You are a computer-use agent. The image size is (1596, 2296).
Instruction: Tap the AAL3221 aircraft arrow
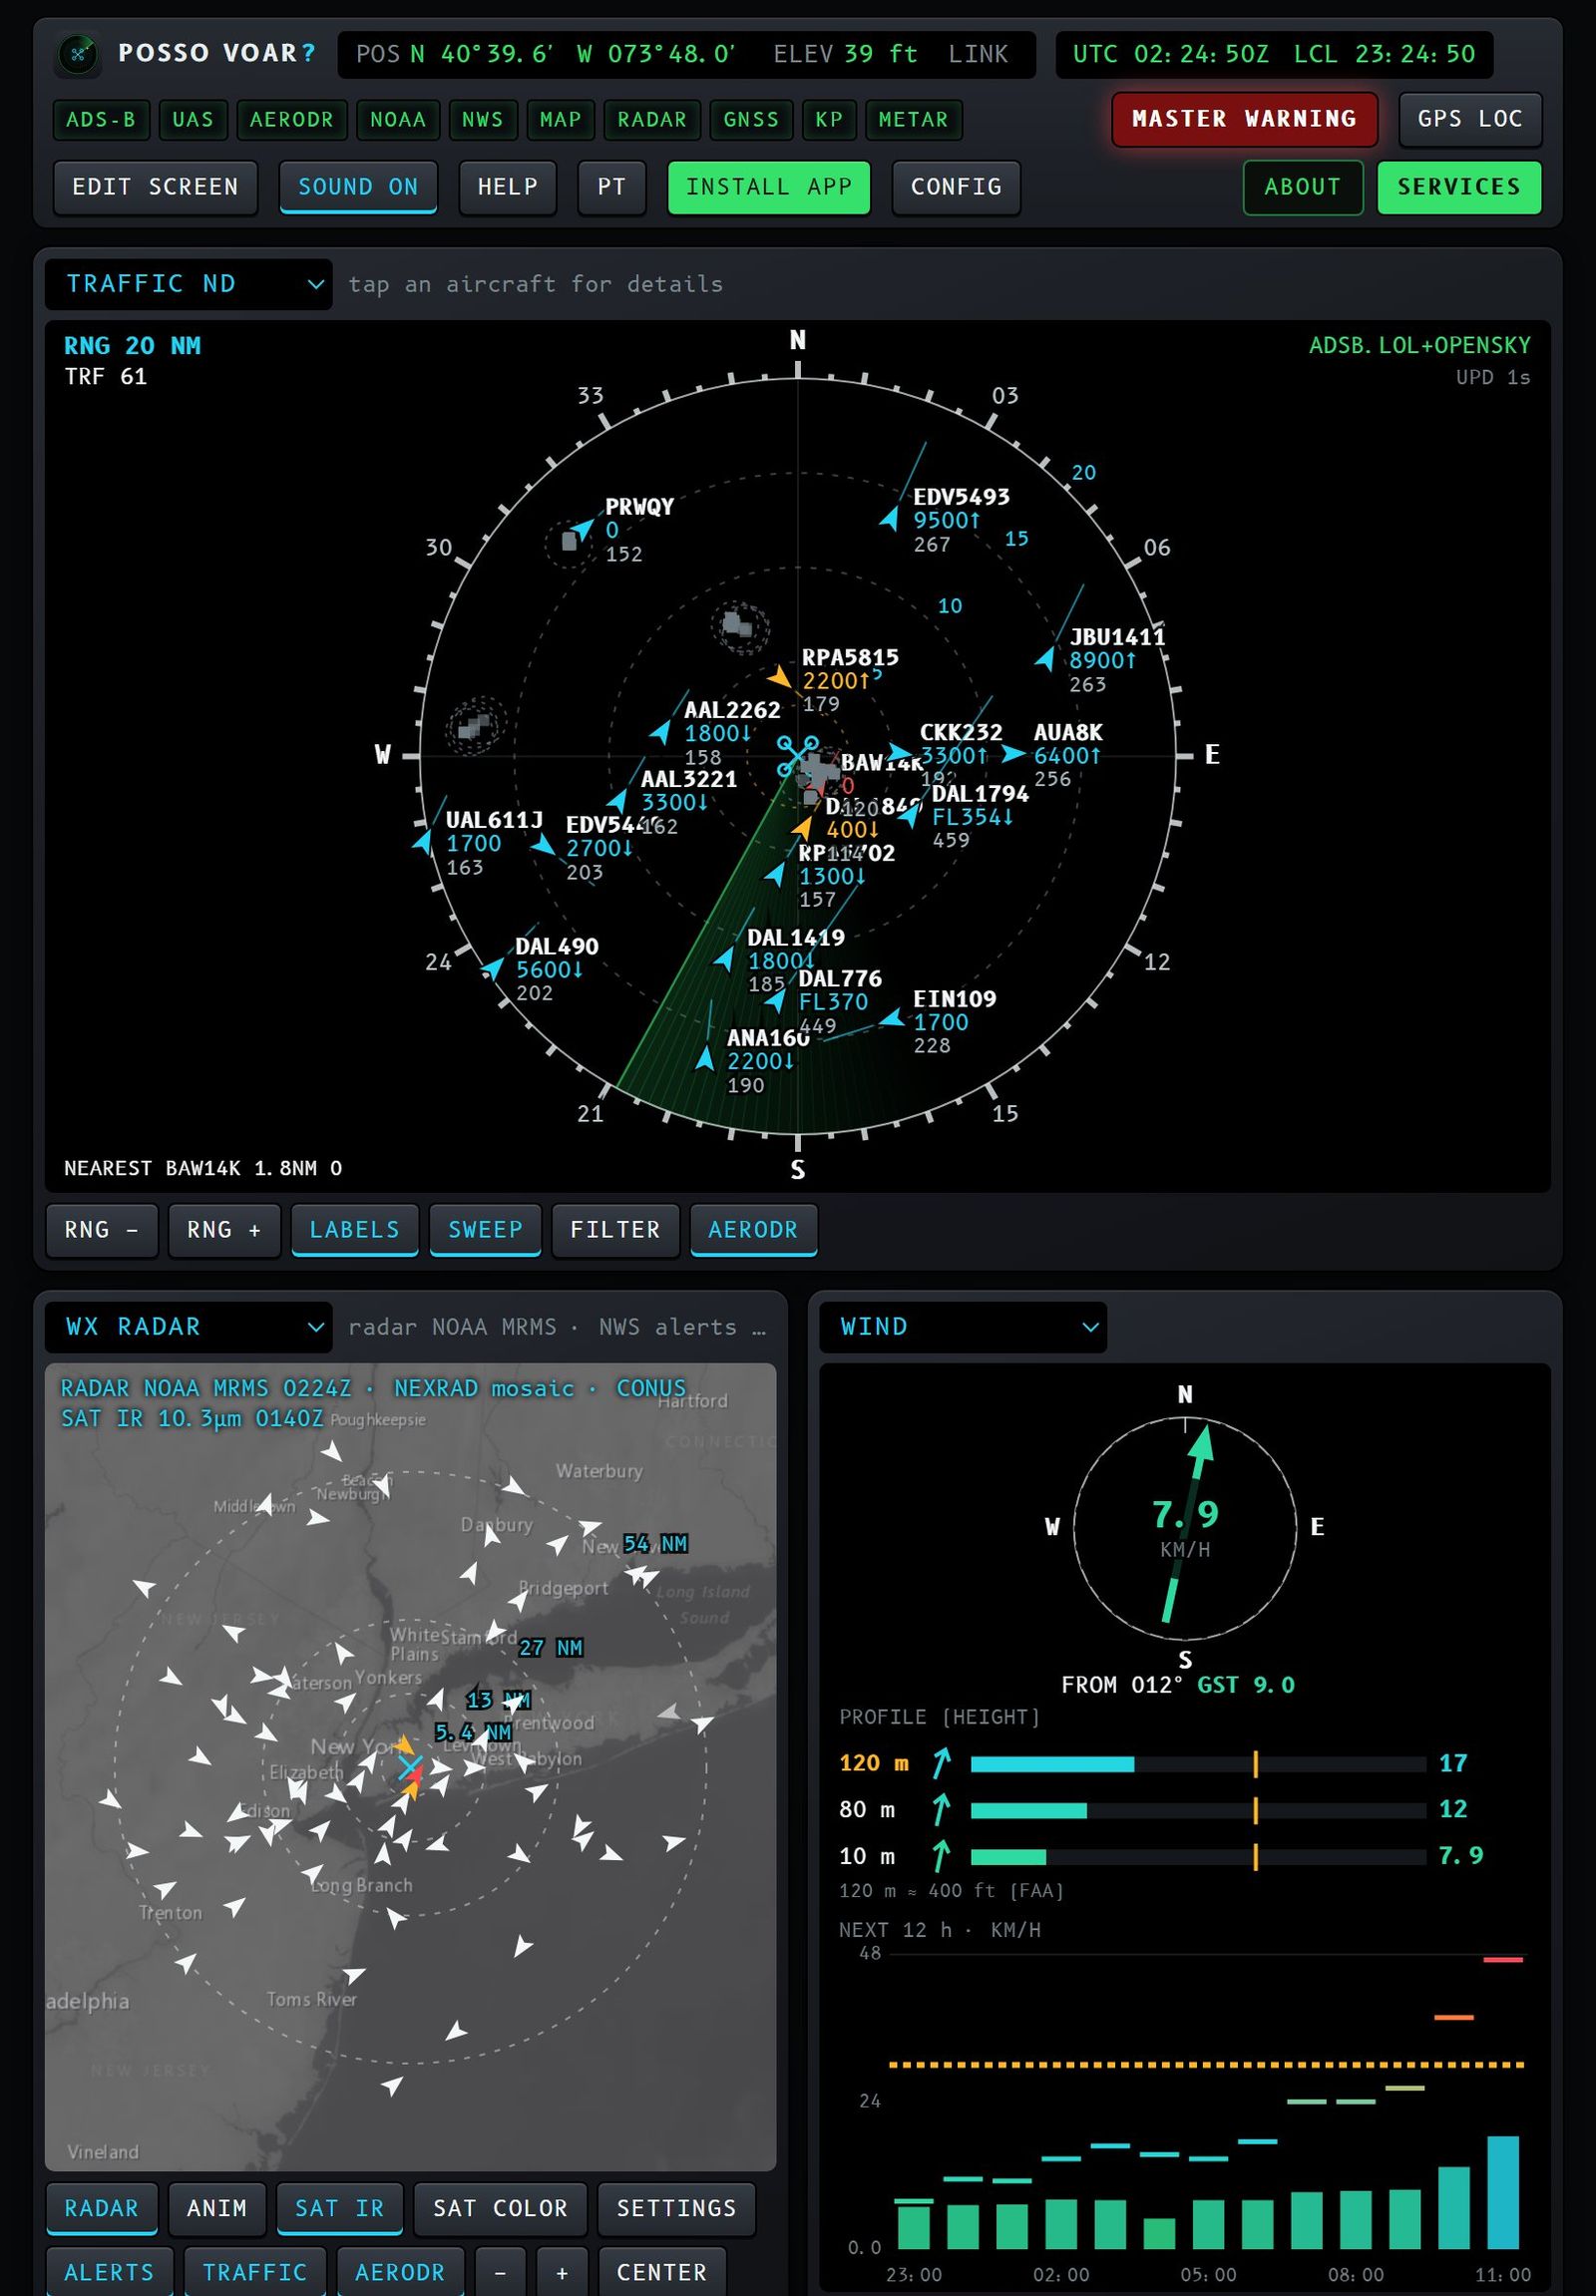(x=618, y=800)
